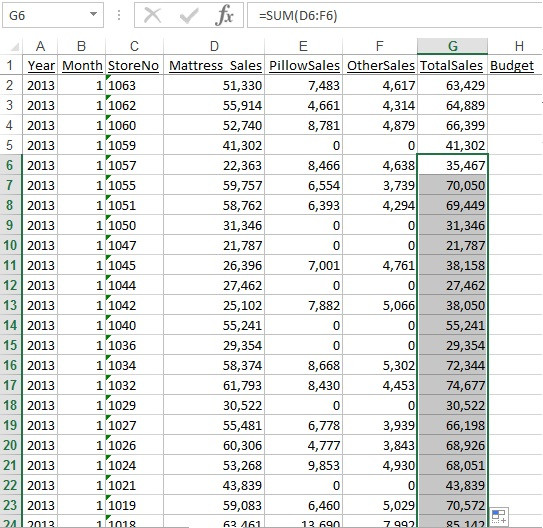Select column G header
This screenshot has width=543, height=528.
pyautogui.click(x=453, y=46)
